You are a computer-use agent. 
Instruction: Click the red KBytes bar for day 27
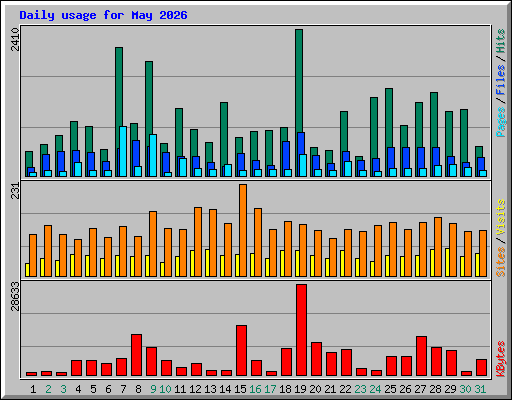click(421, 356)
